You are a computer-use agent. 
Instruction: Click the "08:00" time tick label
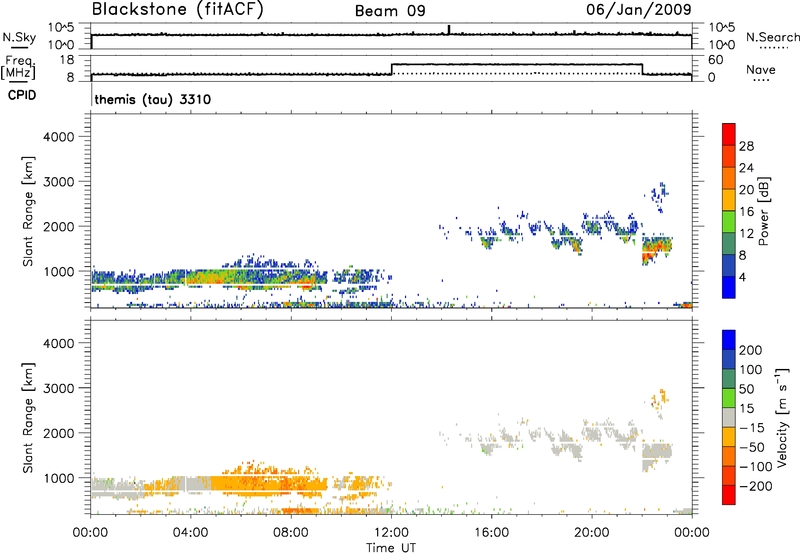point(291,533)
